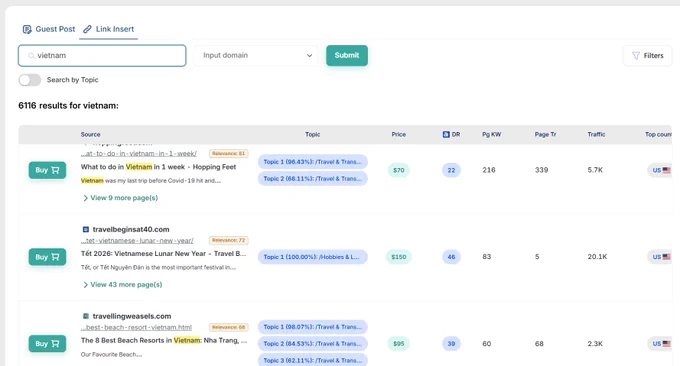
Task: Click the funnel icon in Filters
Action: click(636, 56)
